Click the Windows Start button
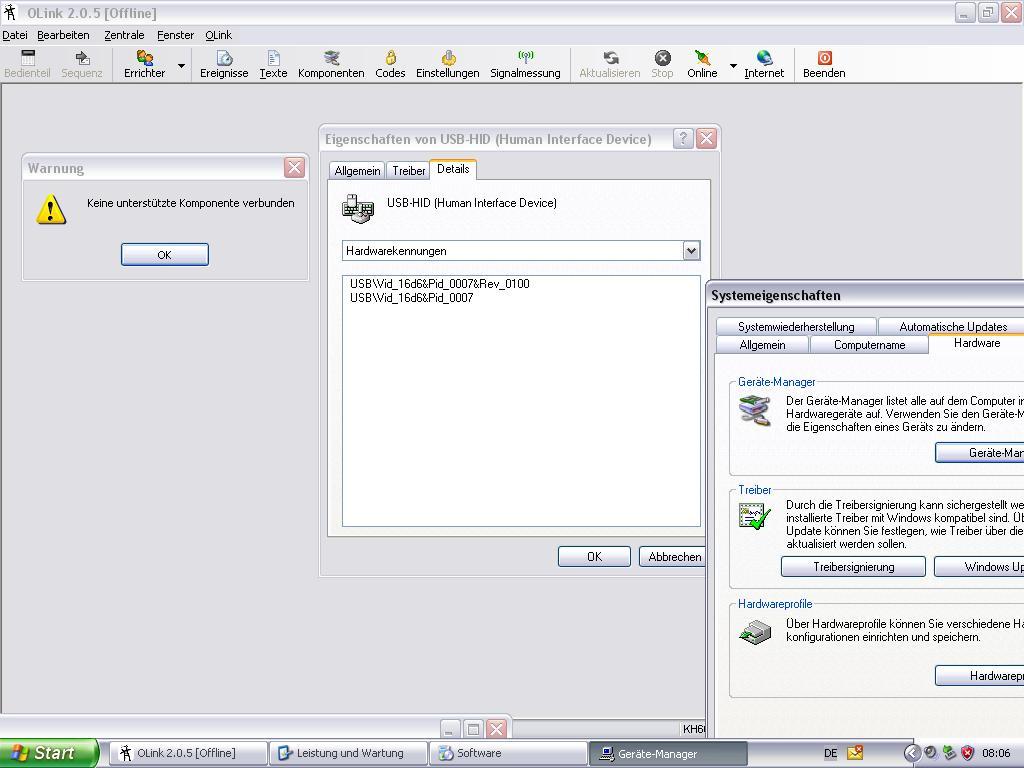Viewport: 1024px width, 768px height. click(x=48, y=753)
